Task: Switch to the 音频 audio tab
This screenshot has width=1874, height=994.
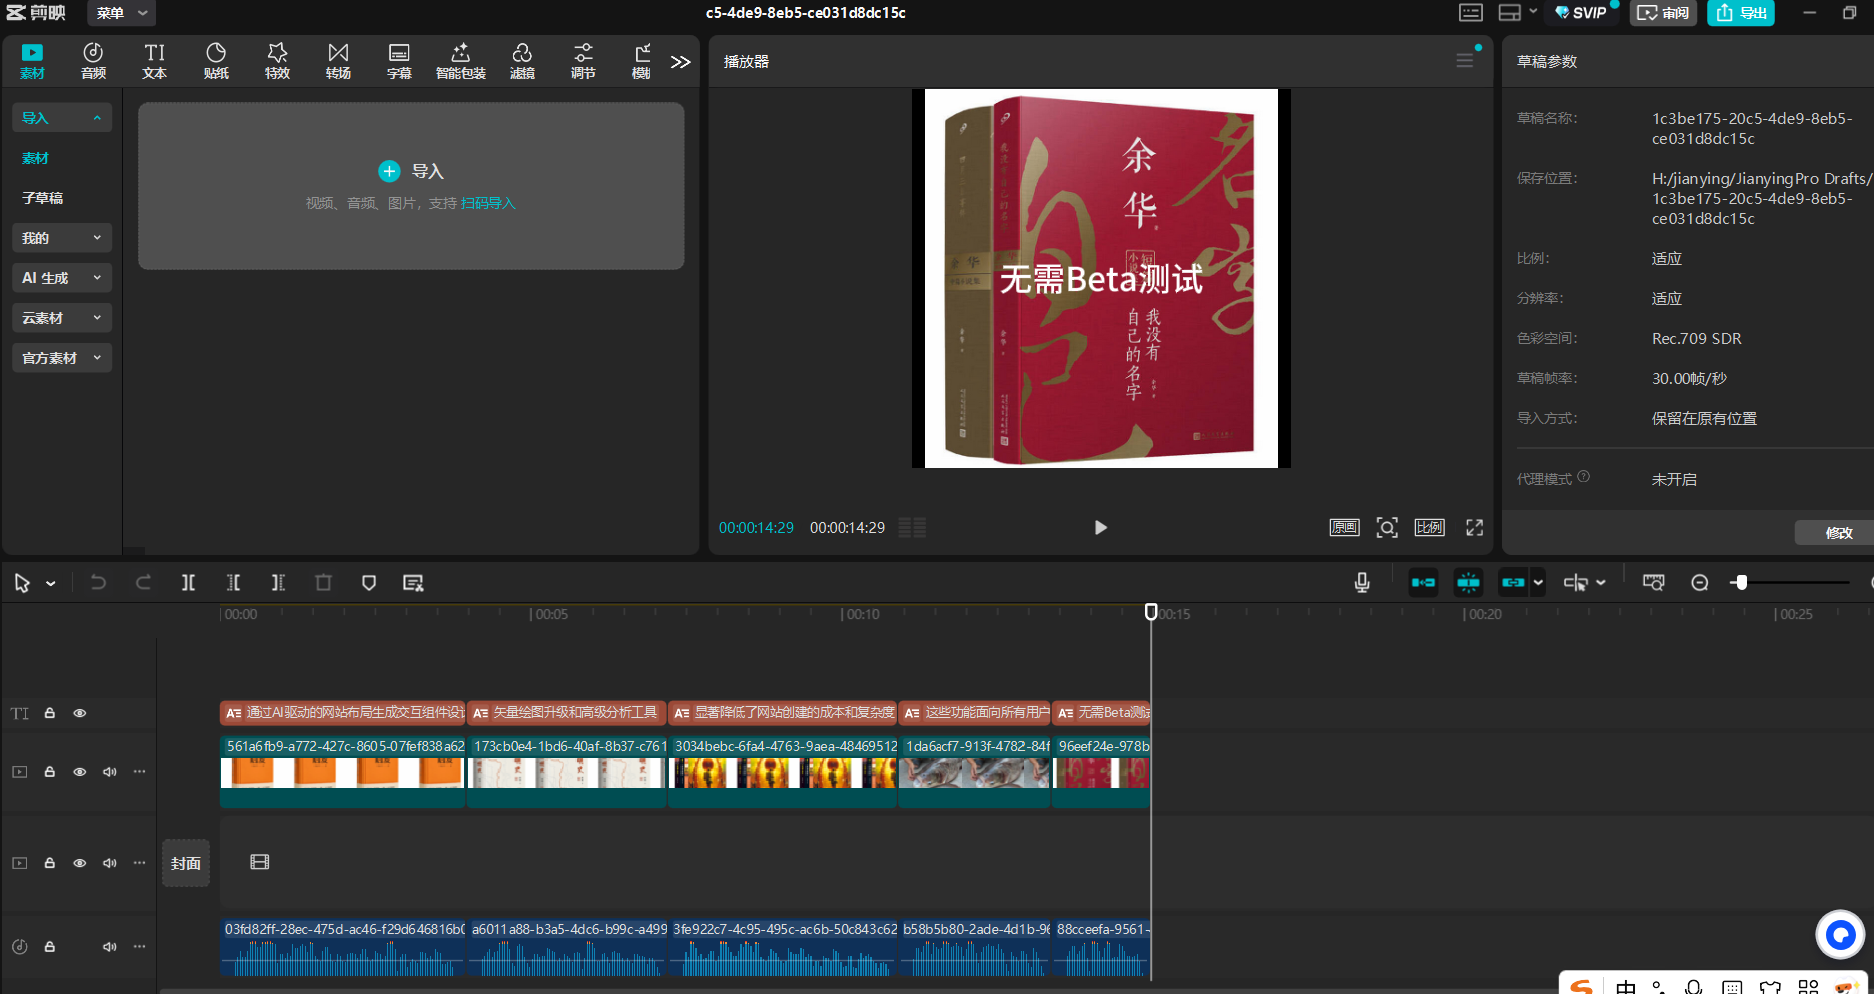Action: (93, 61)
